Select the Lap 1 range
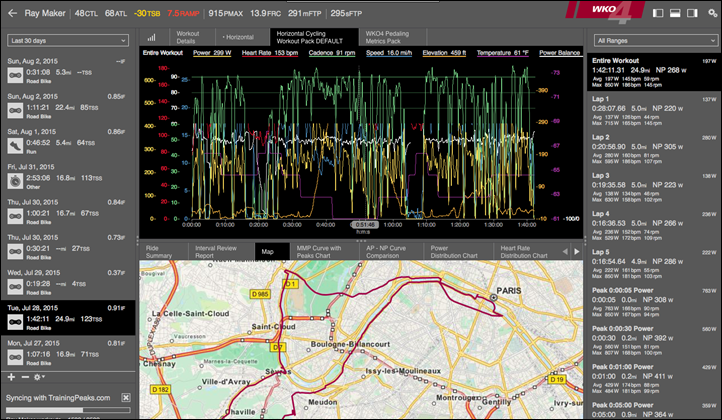Viewport: 722px width, 420px height. (x=654, y=111)
